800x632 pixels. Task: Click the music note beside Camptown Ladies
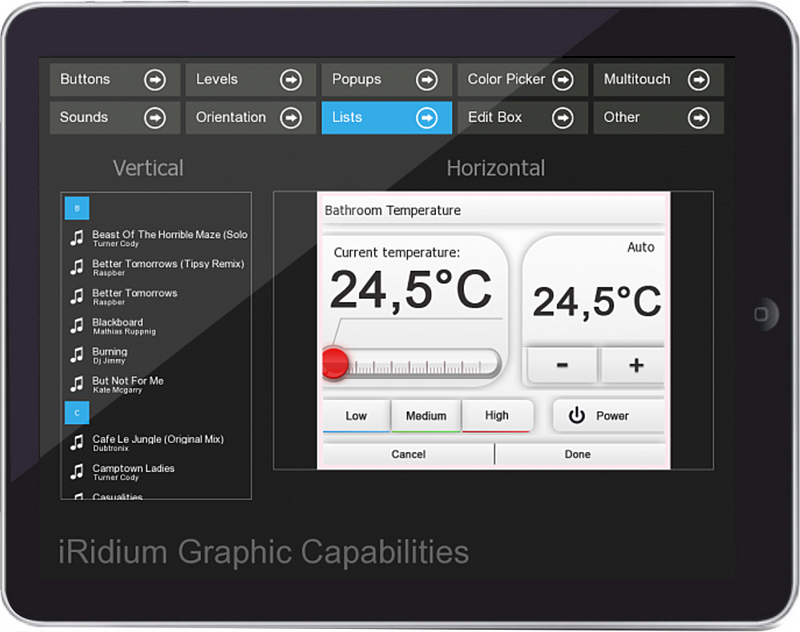(76, 471)
